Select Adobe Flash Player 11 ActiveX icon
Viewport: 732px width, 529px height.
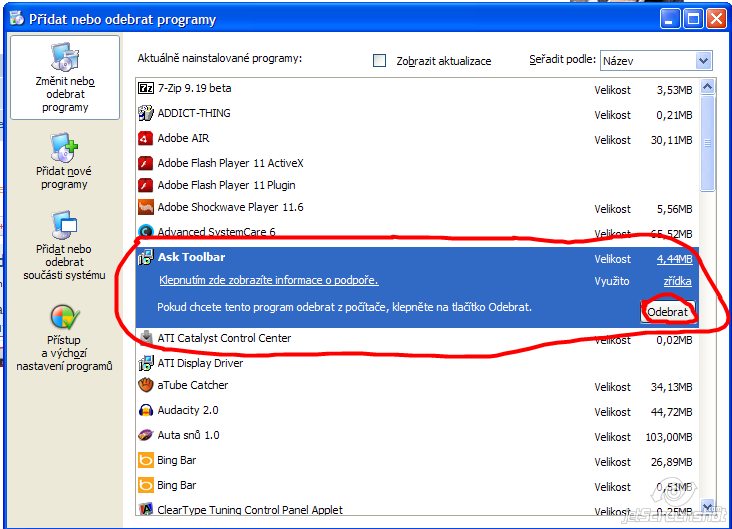coord(146,163)
